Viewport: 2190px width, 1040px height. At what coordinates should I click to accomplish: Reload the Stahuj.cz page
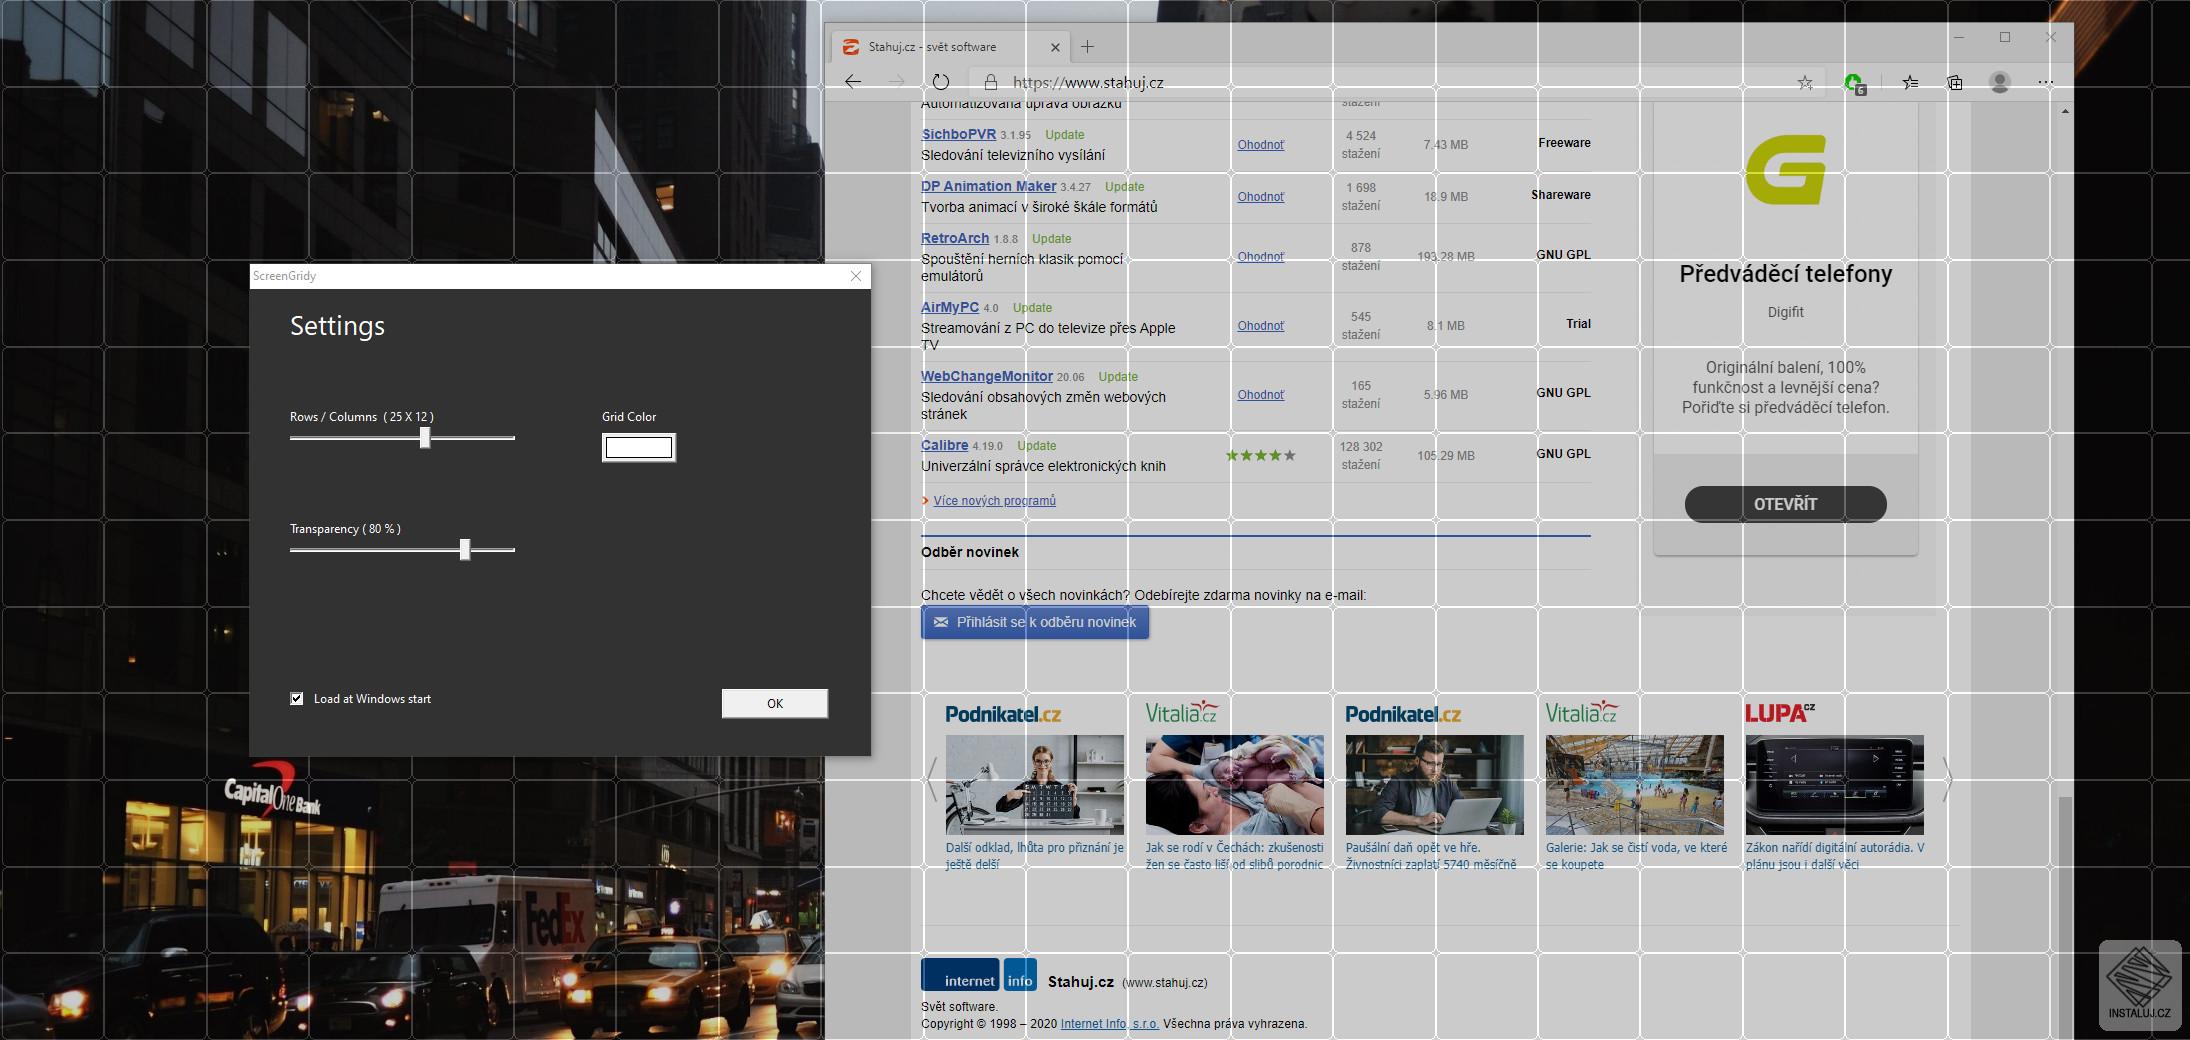click(941, 82)
